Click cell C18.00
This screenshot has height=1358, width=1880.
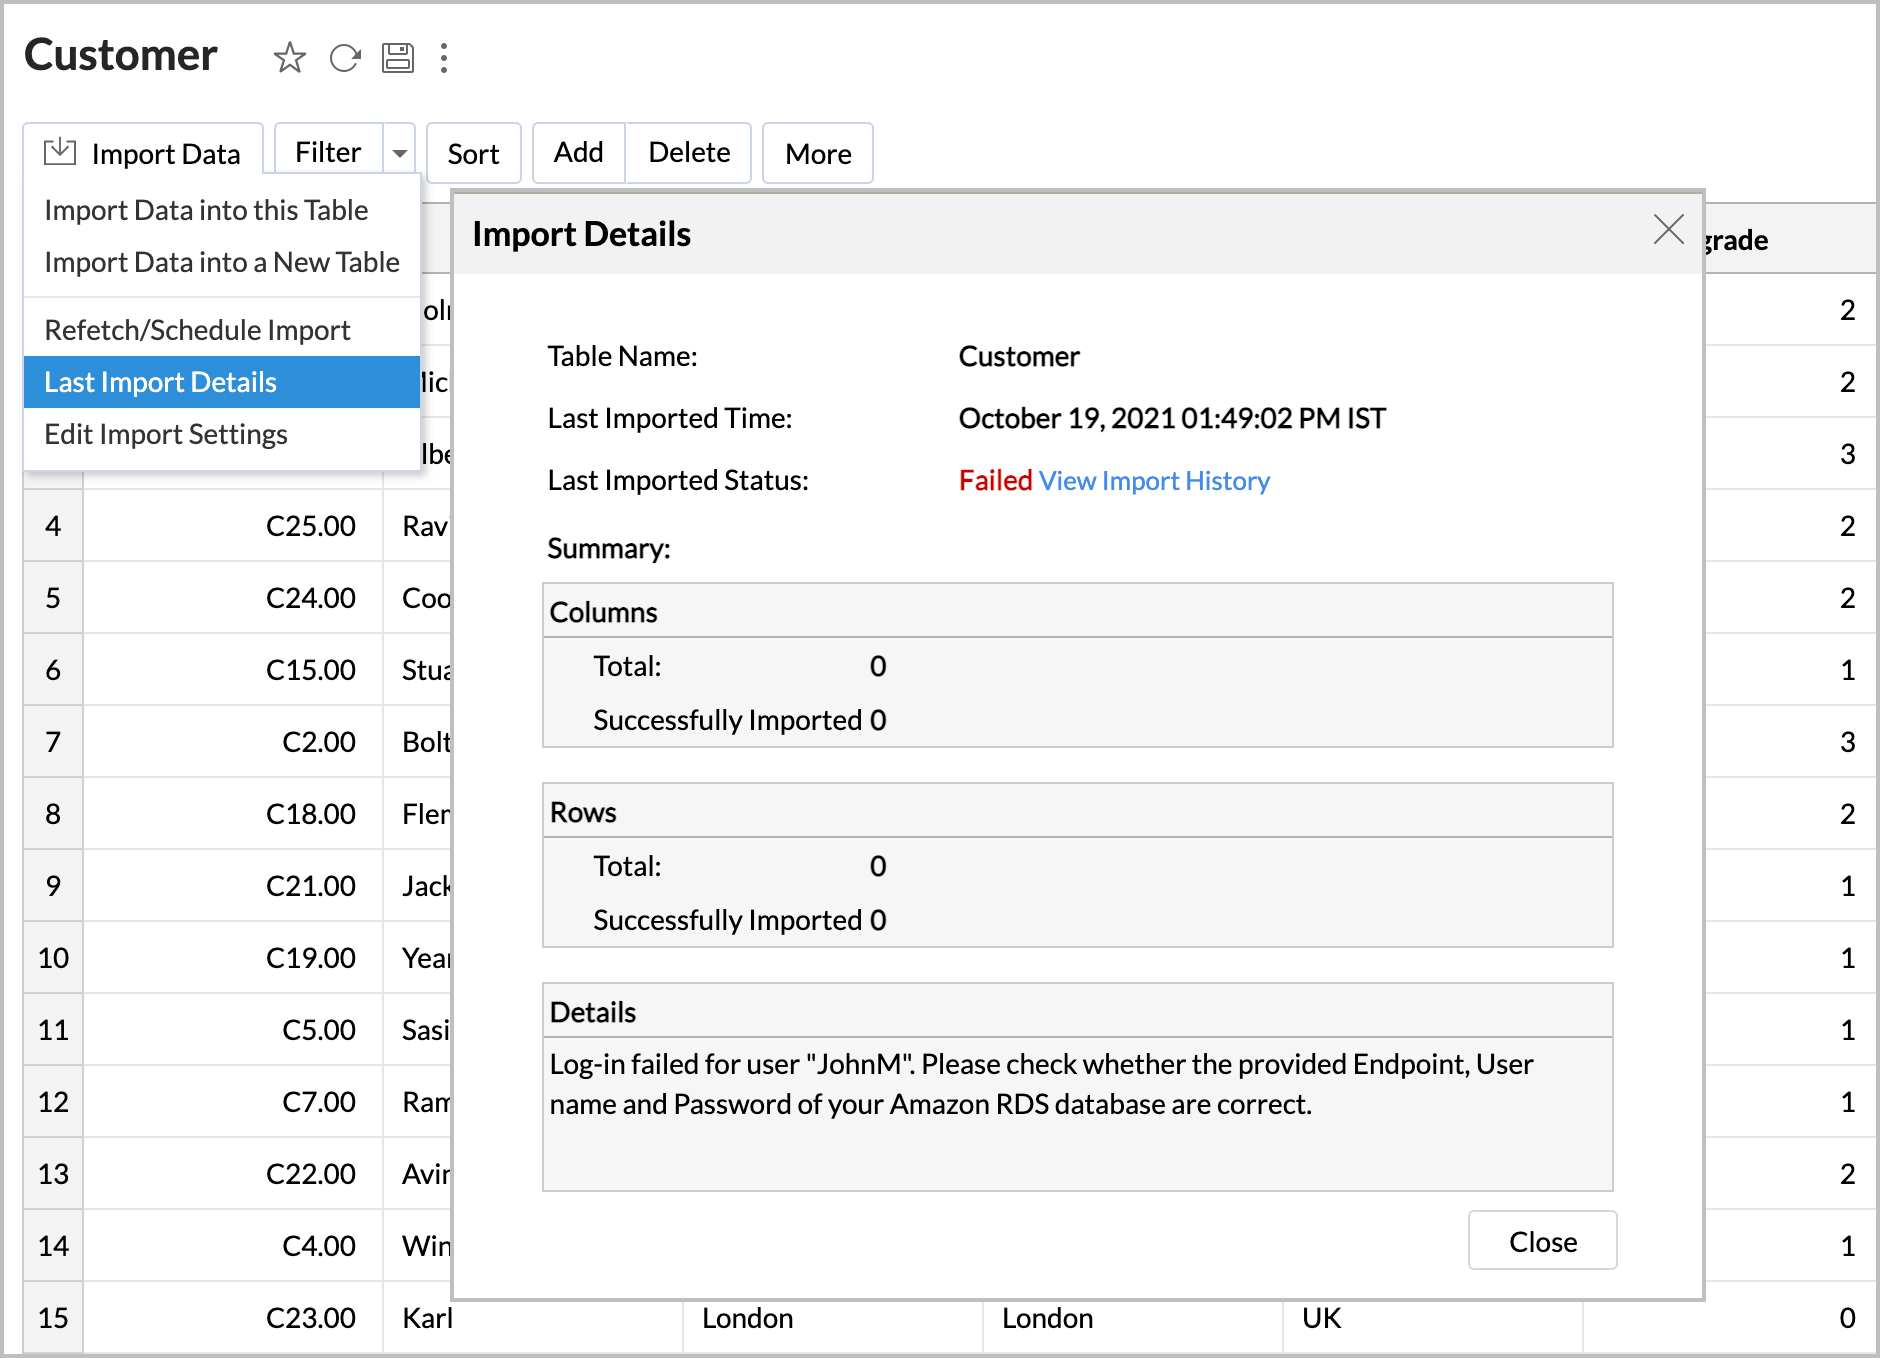pyautogui.click(x=233, y=814)
